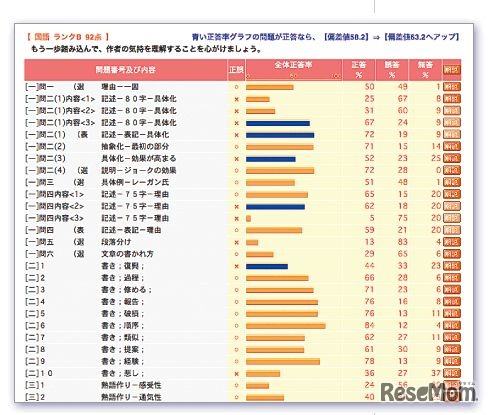Open 解説 for [二]6 書き；順序 row
The height and width of the screenshot is (415, 491).
click(452, 326)
